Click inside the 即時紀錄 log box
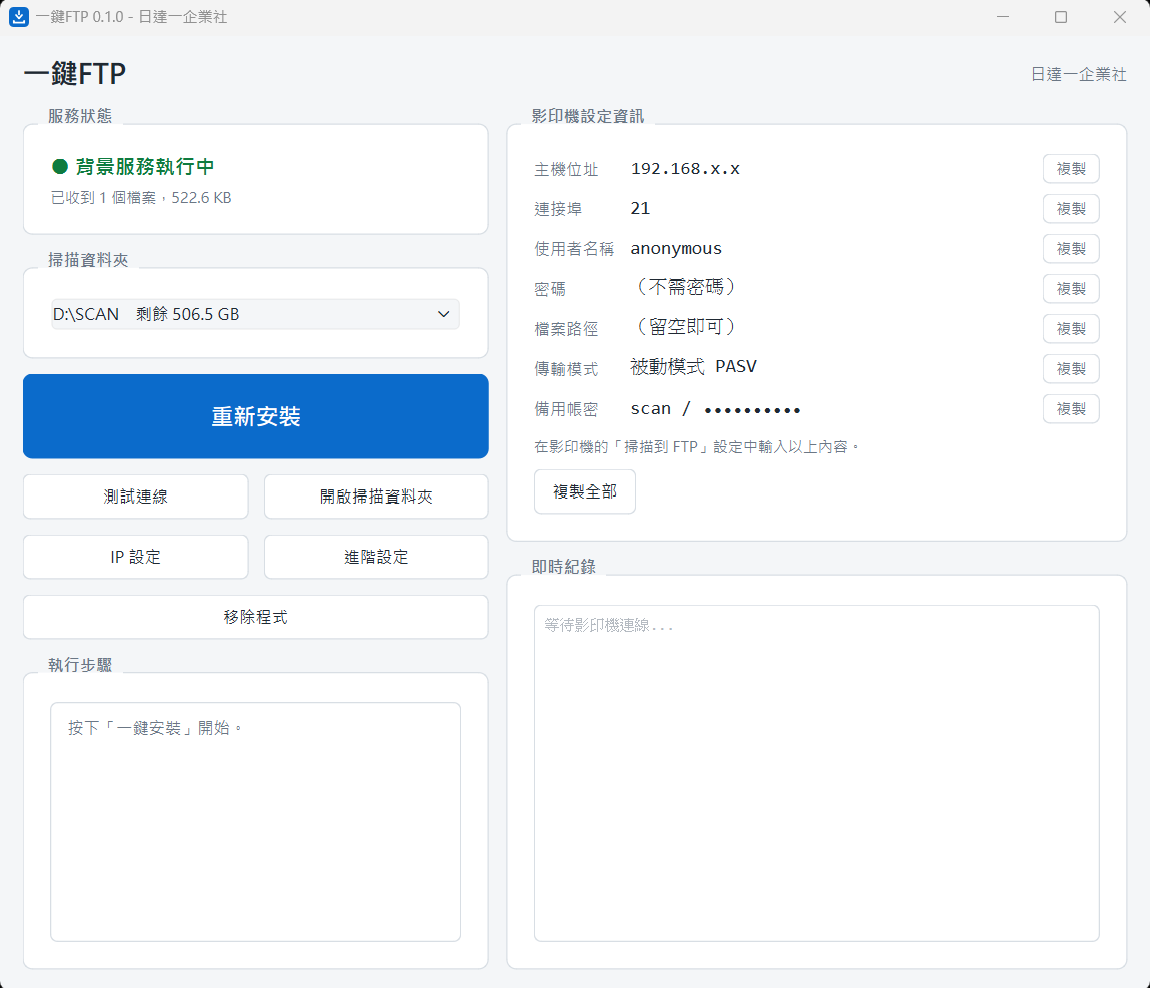Screen dimensions: 1150x988 click(816, 773)
